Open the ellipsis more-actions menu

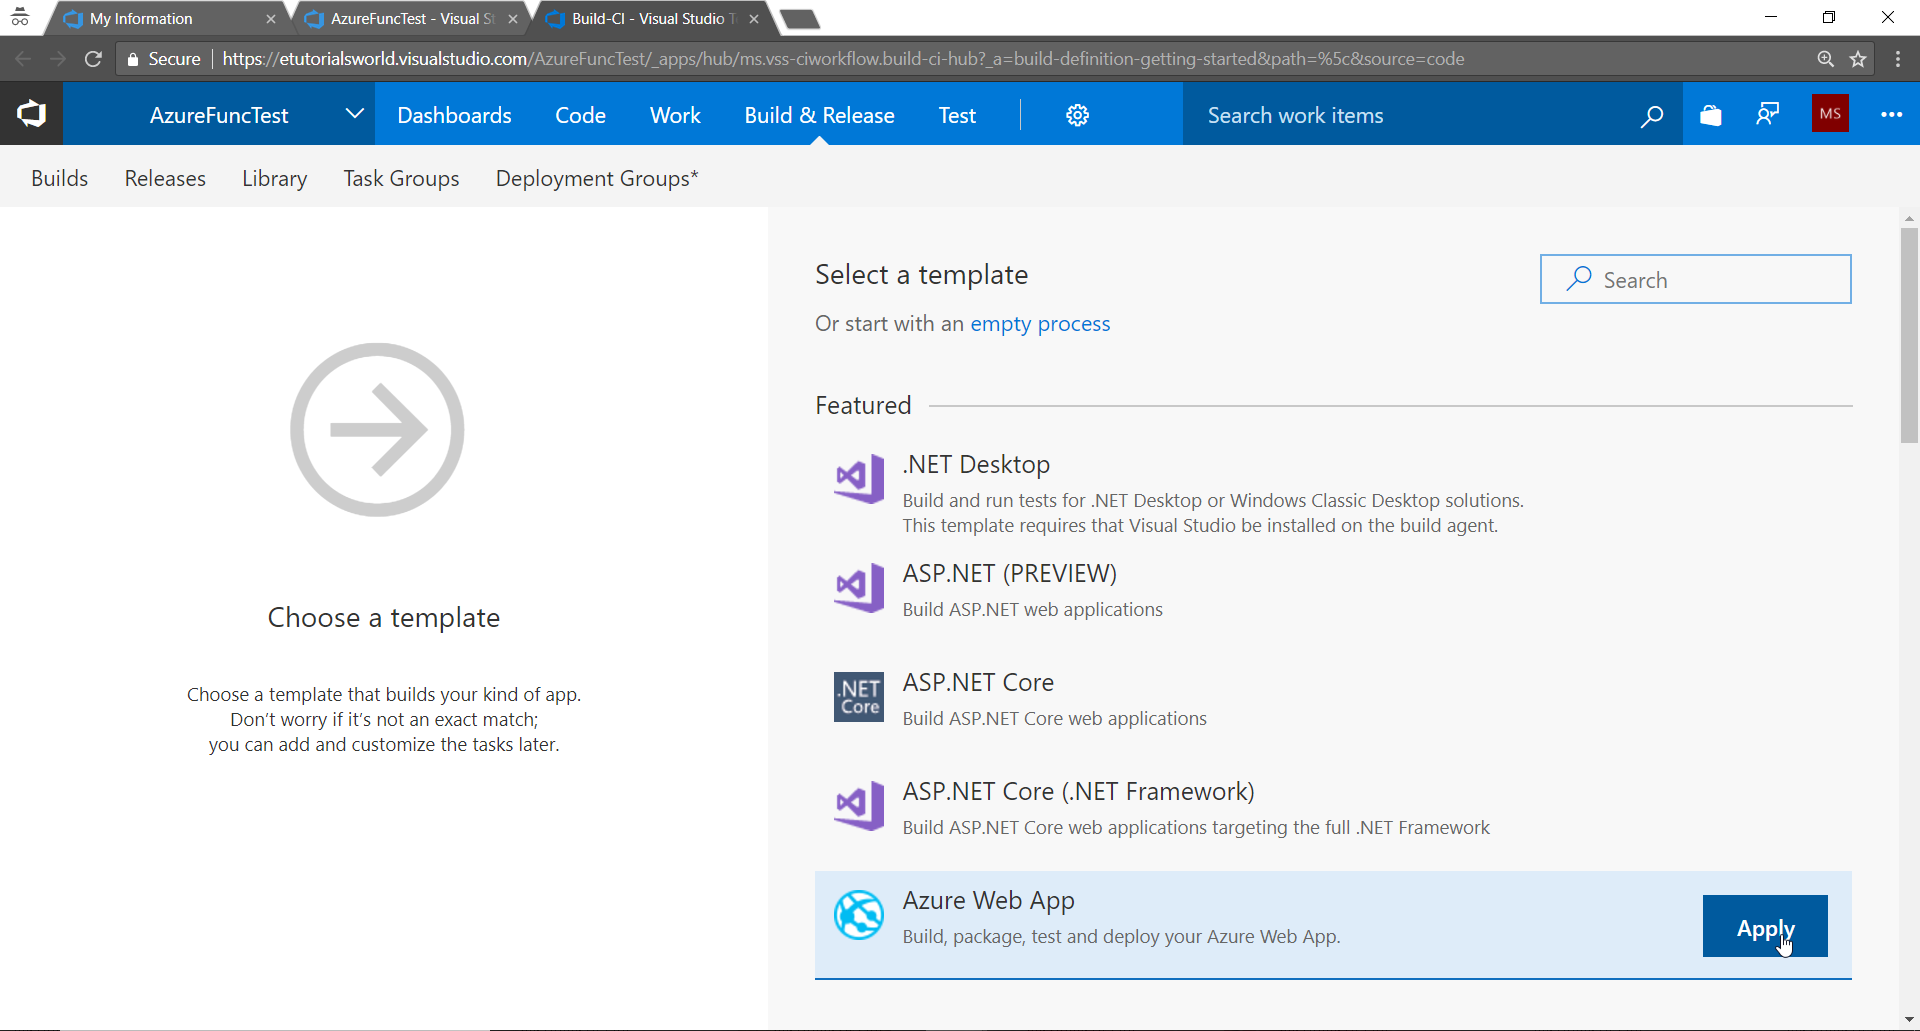coord(1891,114)
